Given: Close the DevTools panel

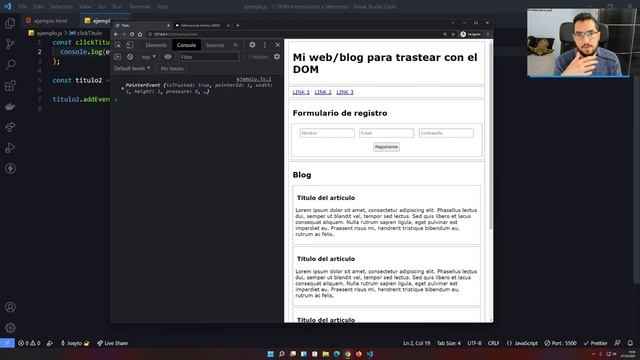Looking at the screenshot, I should click(x=278, y=45).
